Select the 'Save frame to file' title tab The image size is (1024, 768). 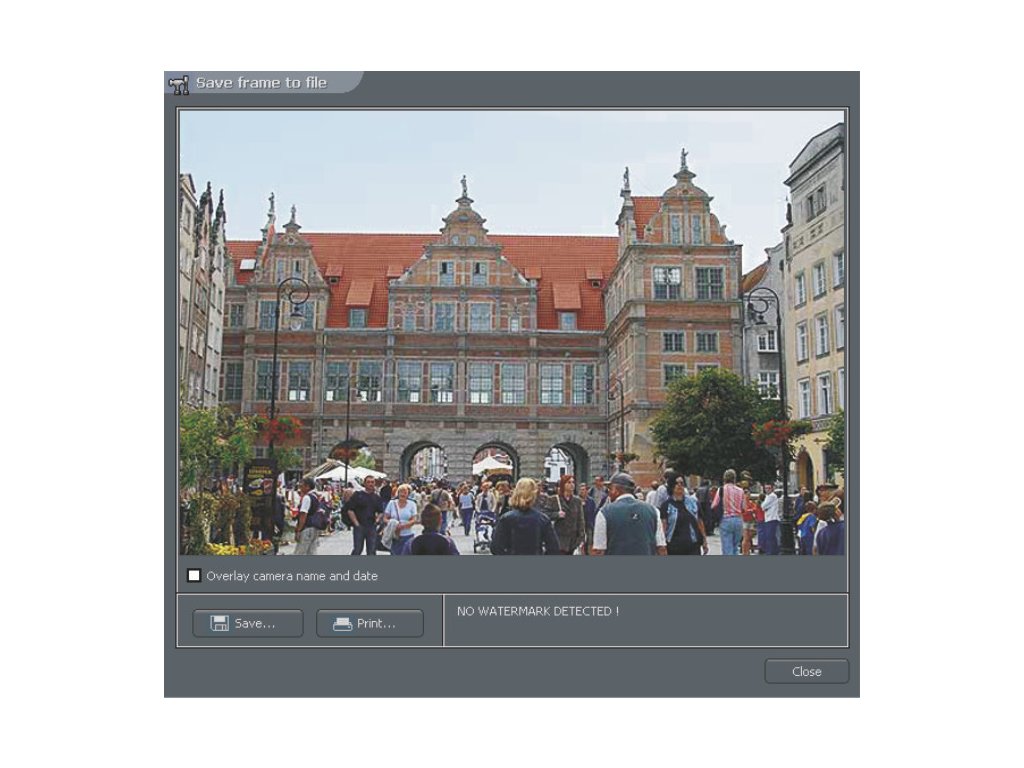click(261, 83)
